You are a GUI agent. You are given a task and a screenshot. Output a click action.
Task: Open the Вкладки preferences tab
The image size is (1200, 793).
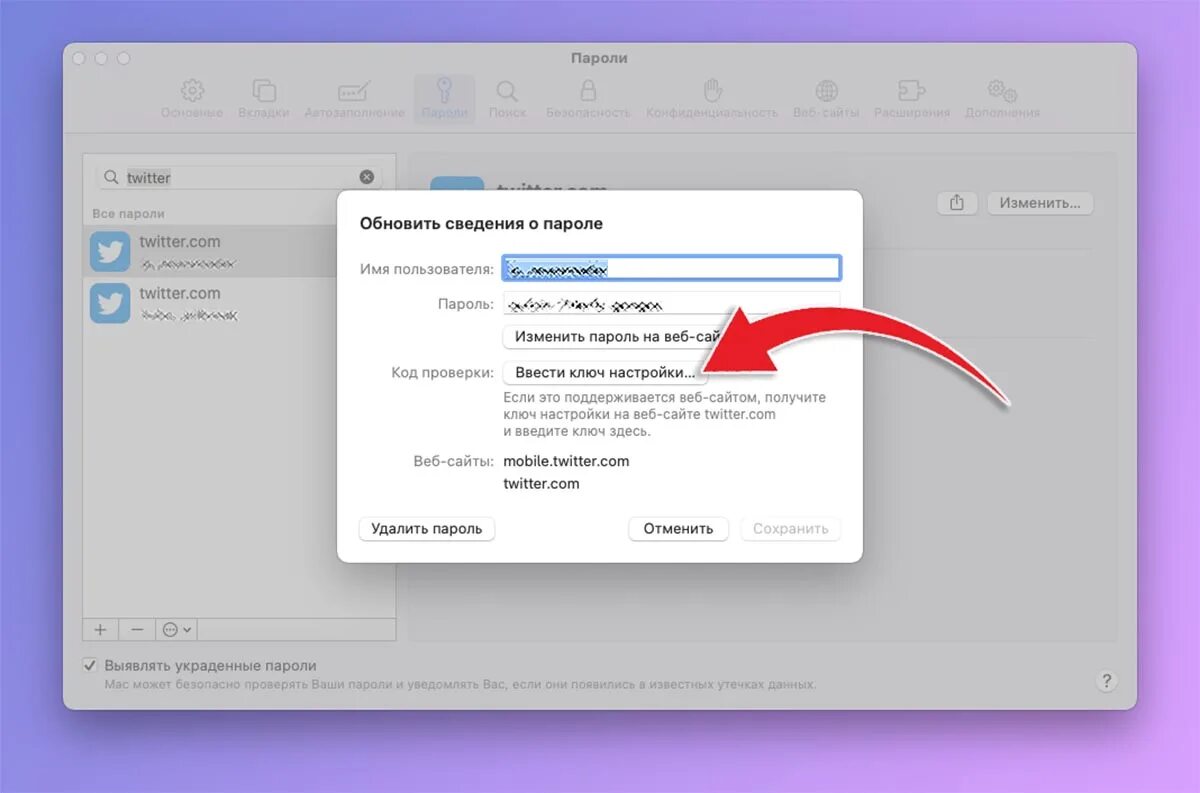pyautogui.click(x=264, y=99)
